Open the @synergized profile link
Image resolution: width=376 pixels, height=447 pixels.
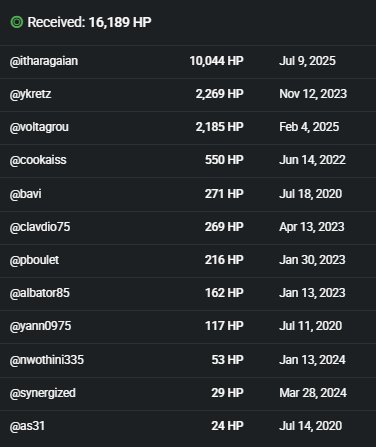coord(43,393)
